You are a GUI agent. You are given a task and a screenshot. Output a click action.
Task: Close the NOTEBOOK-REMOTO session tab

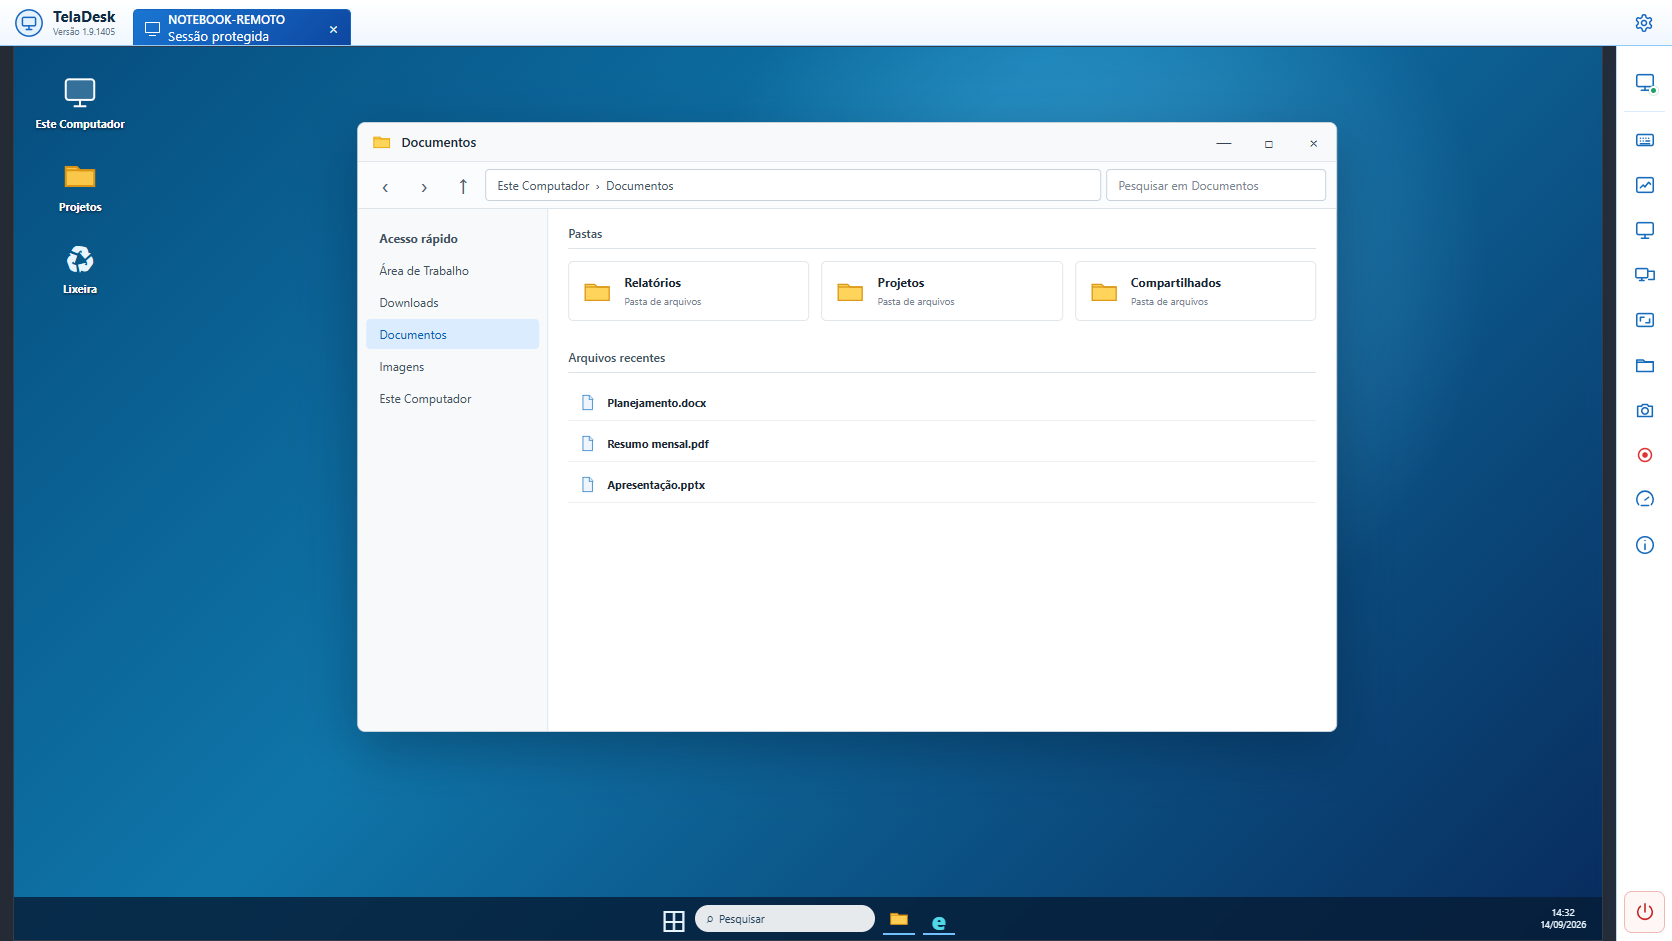point(333,29)
